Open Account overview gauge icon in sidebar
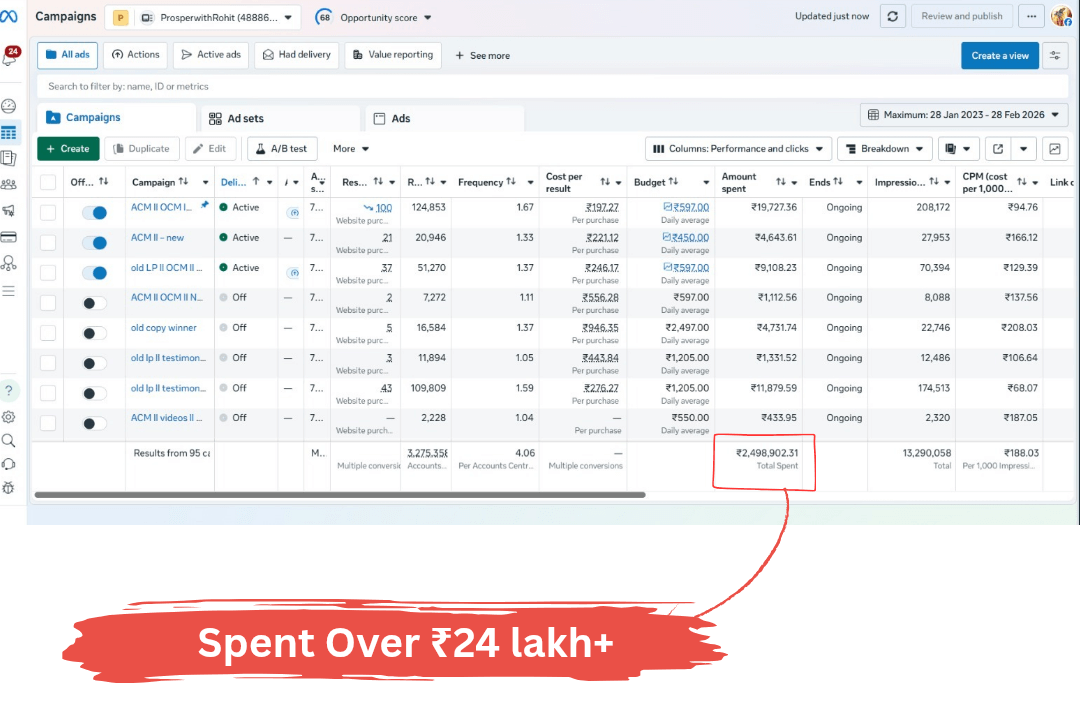This screenshot has width=1080, height=701. 9,106
